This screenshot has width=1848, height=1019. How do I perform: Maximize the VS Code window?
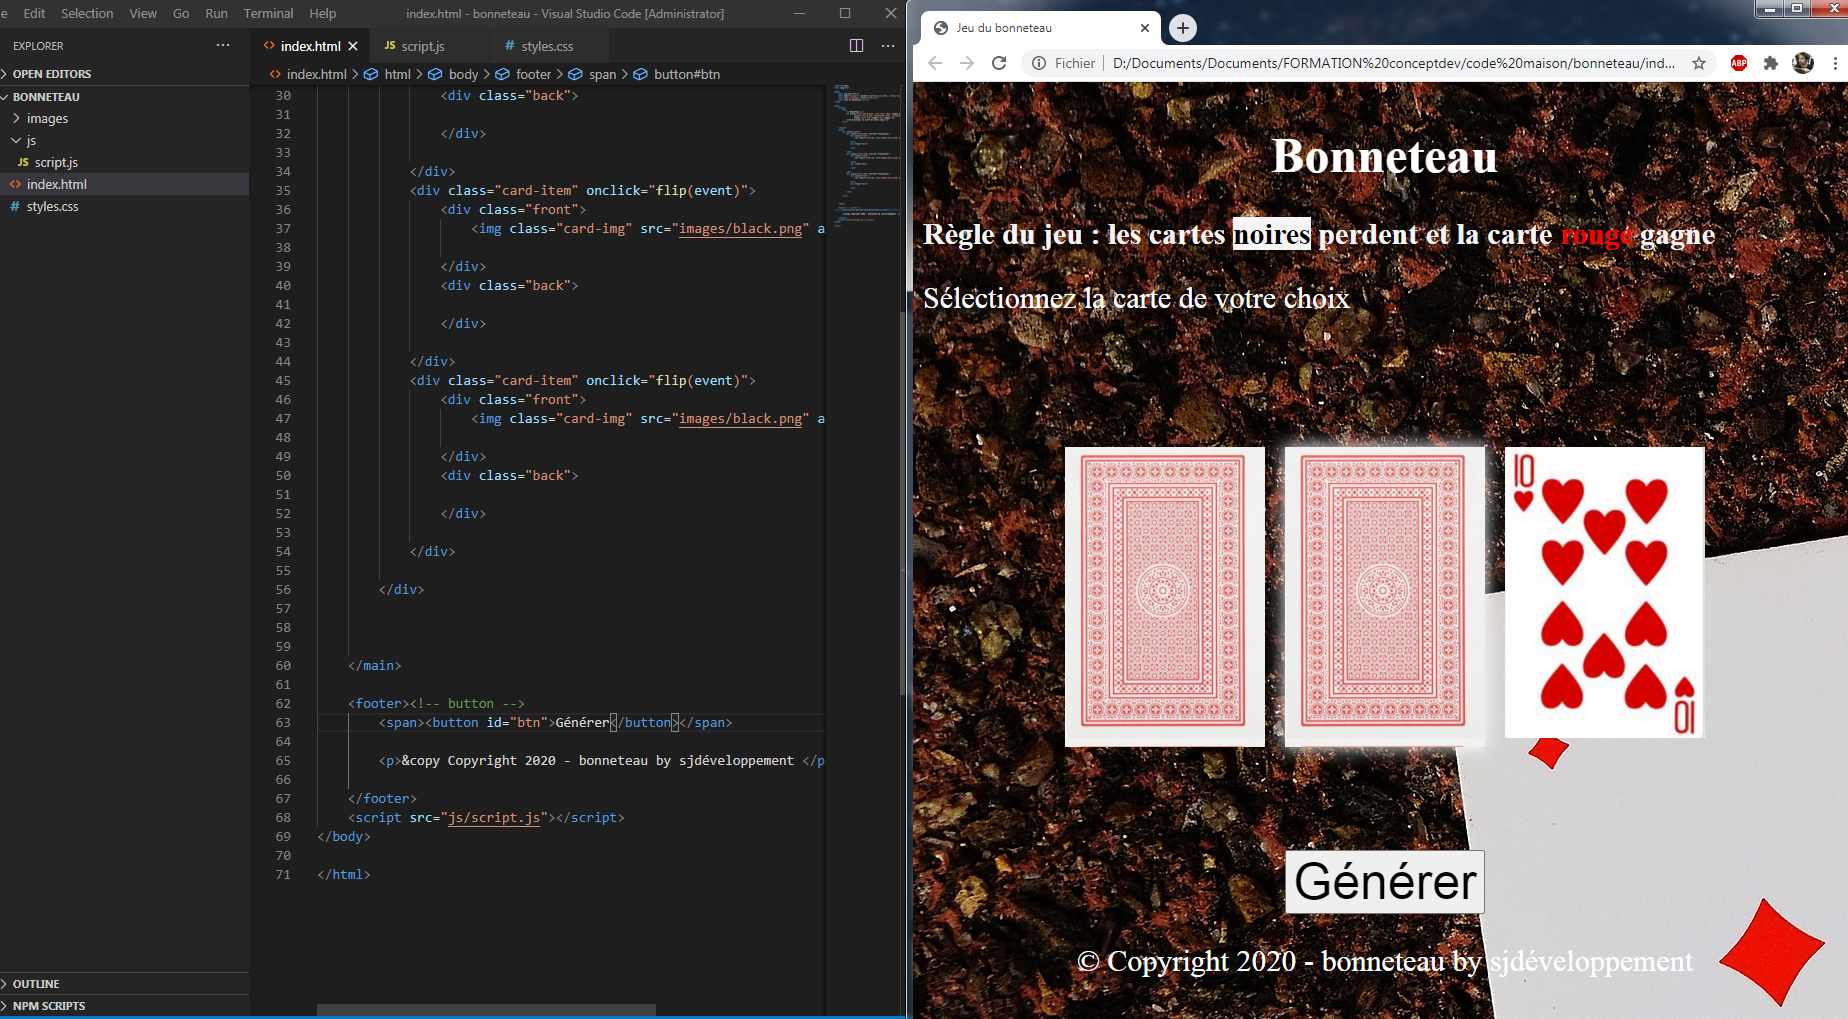point(845,13)
